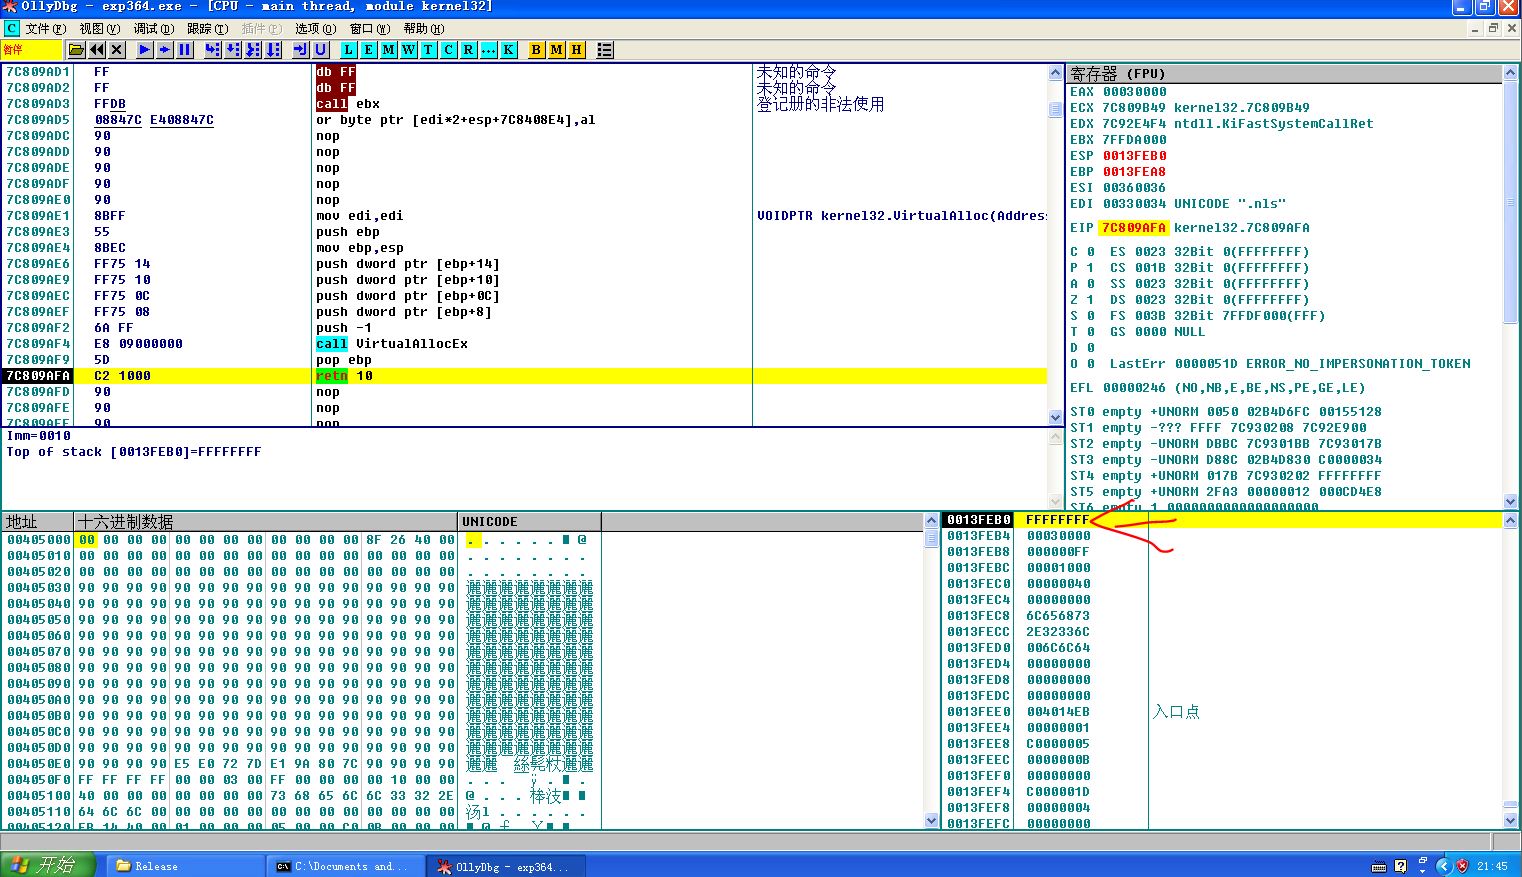The image size is (1522, 877).
Task: Click the 寄存器 (FPU) registers header
Action: tap(1284, 74)
